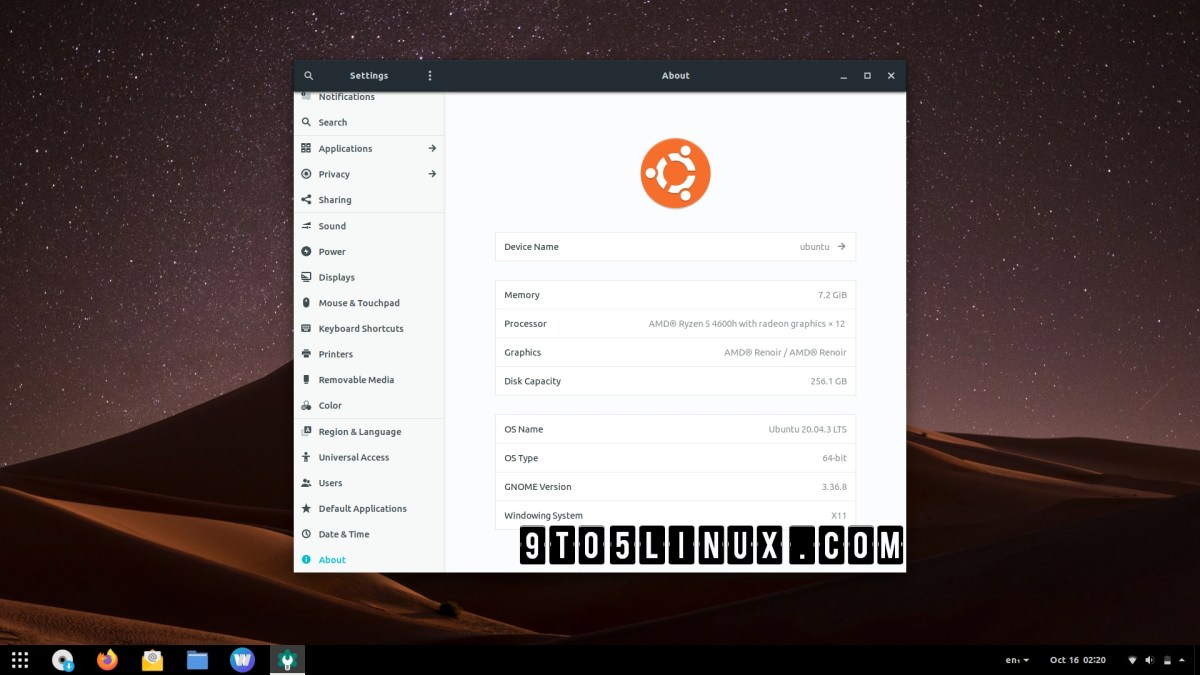Image resolution: width=1200 pixels, height=675 pixels.
Task: Click GNOME Version value 3.36.8
Action: click(x=834, y=487)
